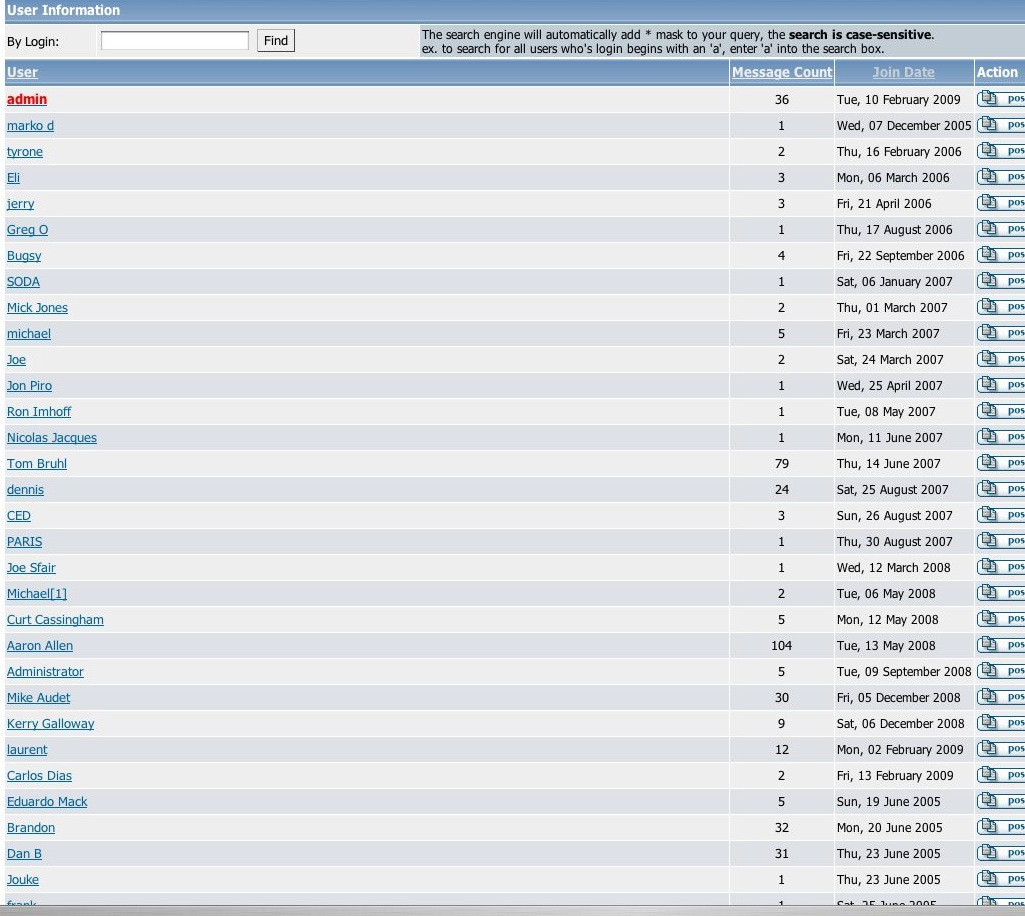The height and width of the screenshot is (916, 1025).
Task: Open the Jouke user link
Action: [23, 880]
